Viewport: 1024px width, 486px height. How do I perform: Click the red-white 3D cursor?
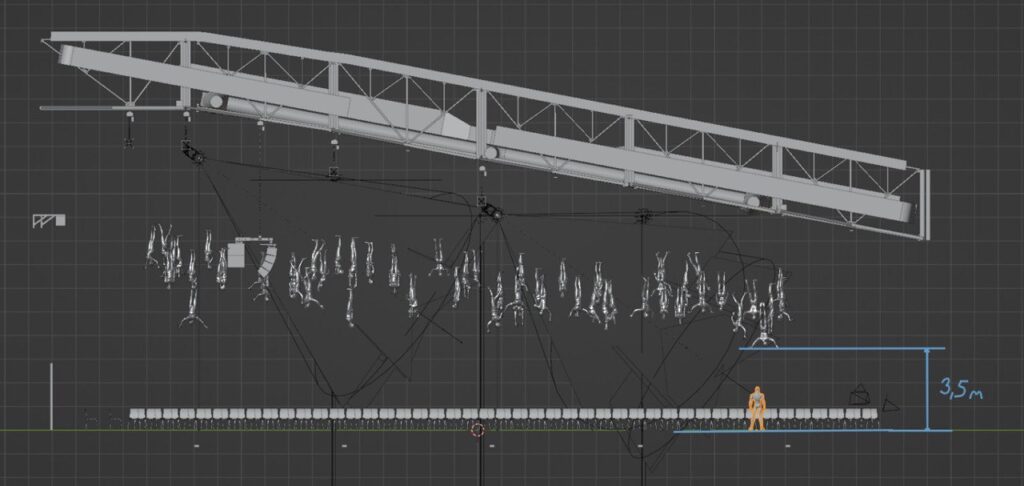tap(477, 430)
